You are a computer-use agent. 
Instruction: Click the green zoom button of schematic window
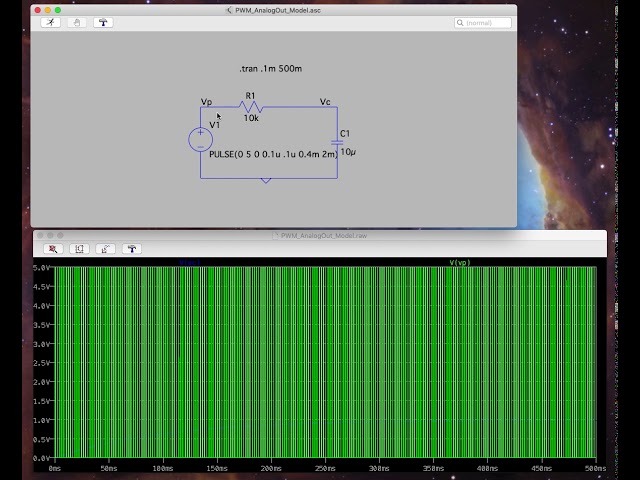58,10
